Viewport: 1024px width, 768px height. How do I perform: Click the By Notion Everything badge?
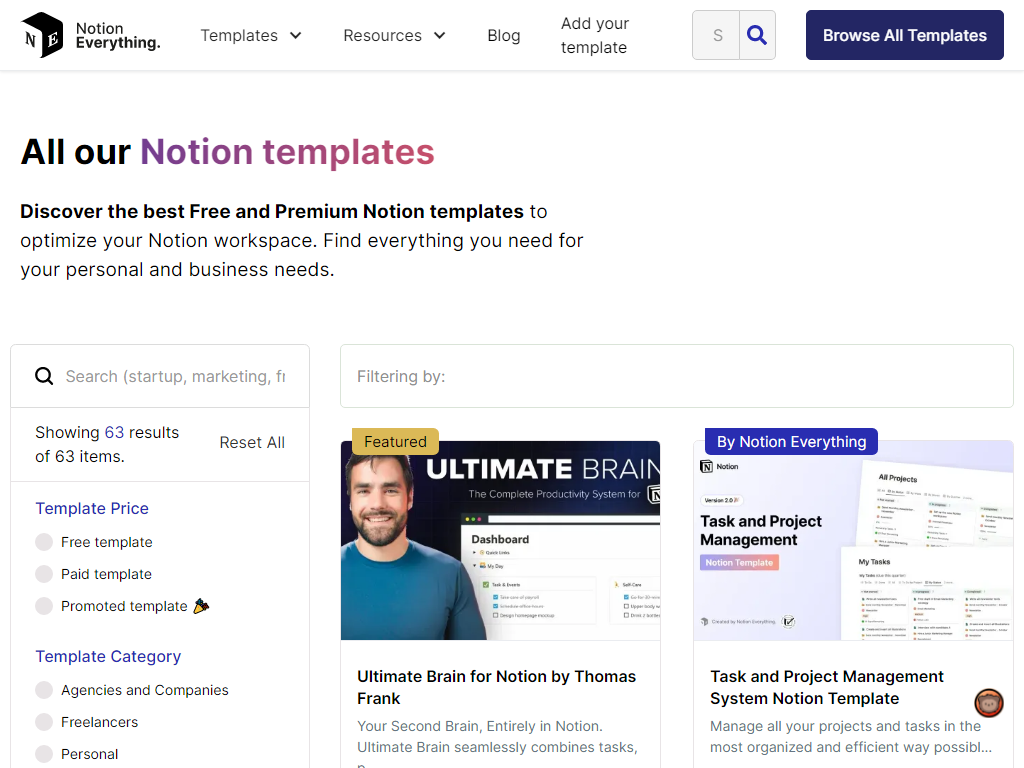[792, 441]
